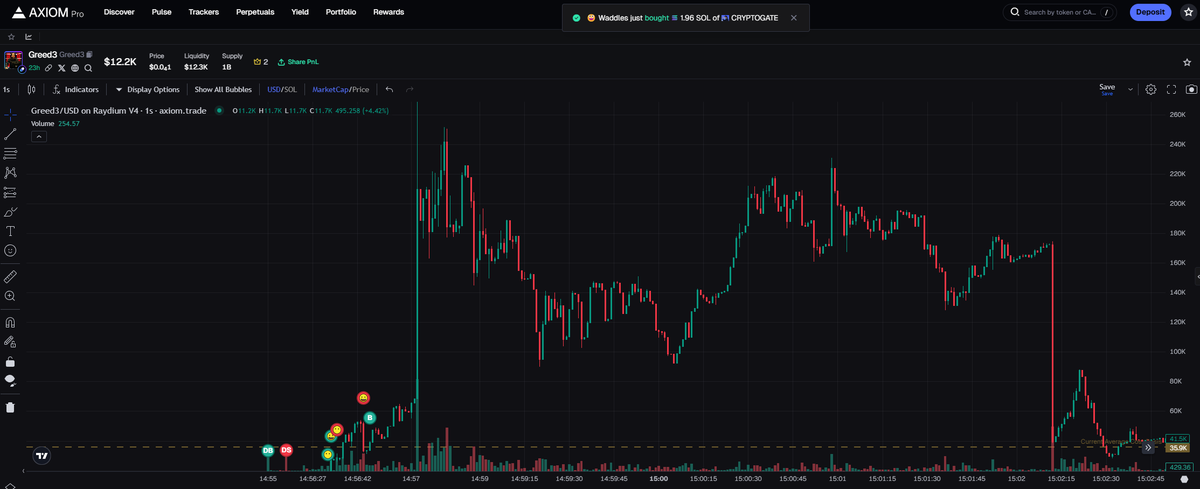Select the XABCD pattern tool
The height and width of the screenshot is (489, 1200).
tap(10, 173)
